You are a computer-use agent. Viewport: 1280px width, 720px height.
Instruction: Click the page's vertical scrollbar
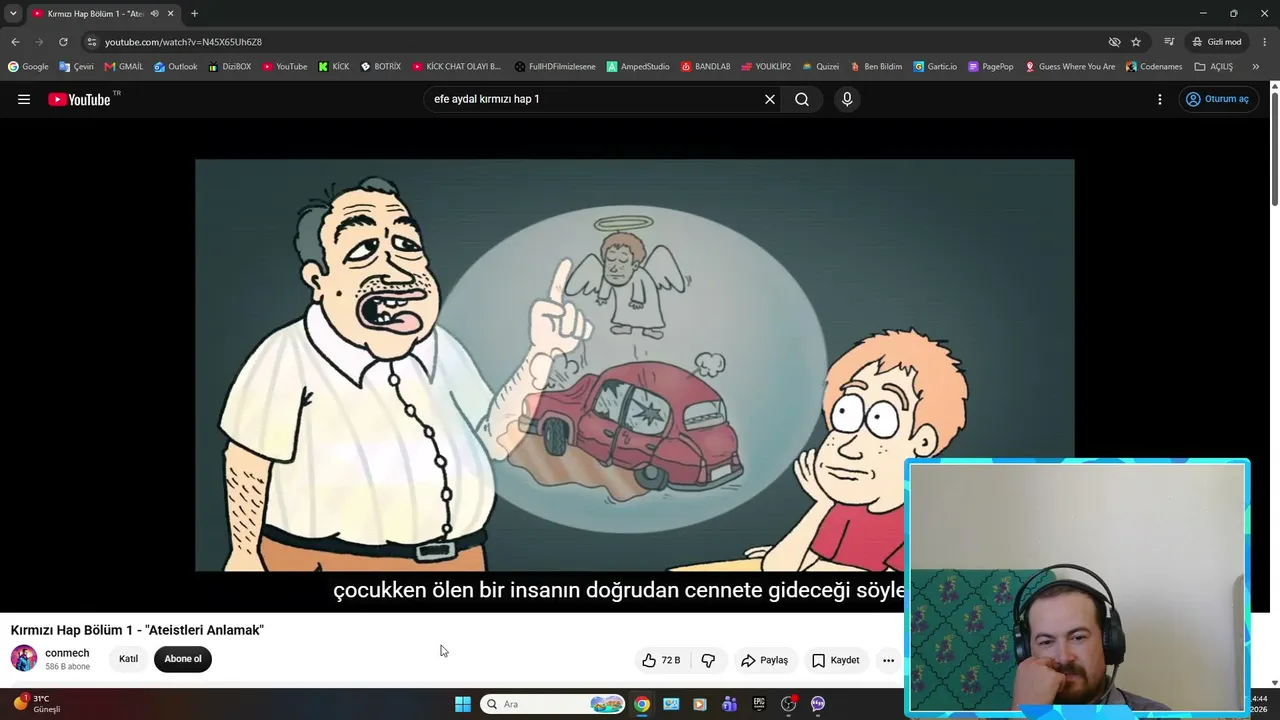pos(1275,150)
